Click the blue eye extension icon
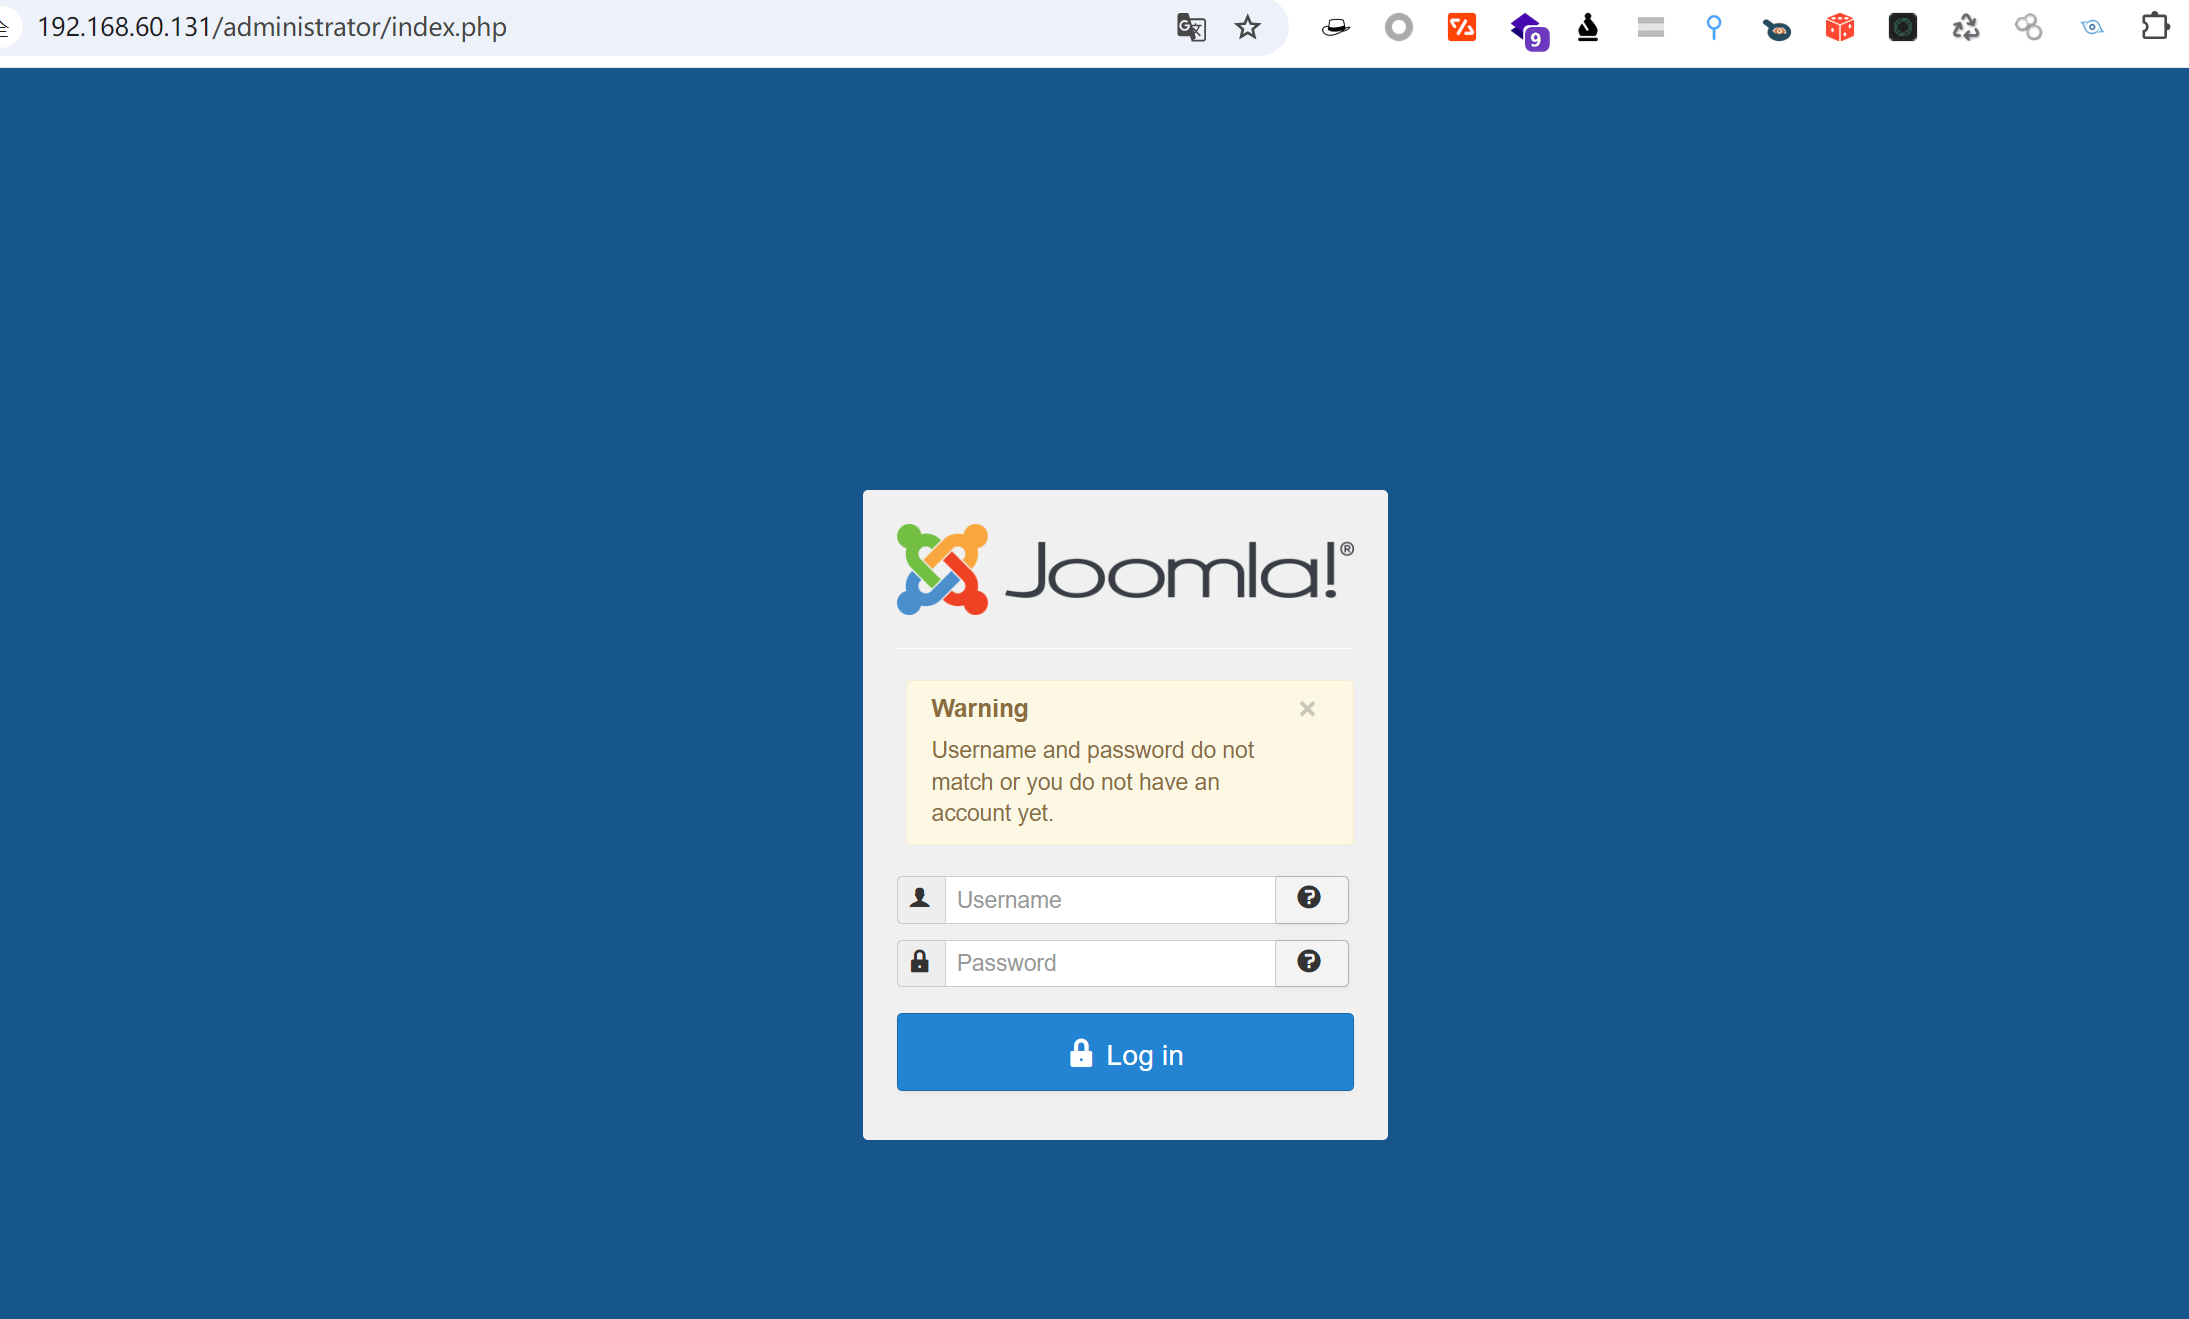The height and width of the screenshot is (1319, 2189). tap(2091, 27)
